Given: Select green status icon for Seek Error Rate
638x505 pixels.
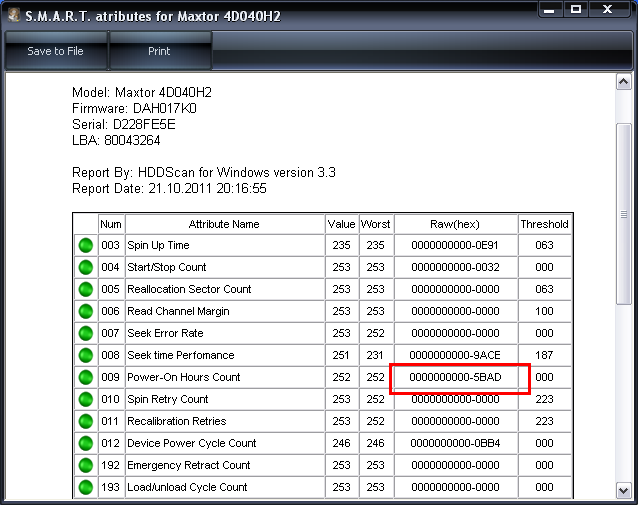Looking at the screenshot, I should pyautogui.click(x=86, y=333).
